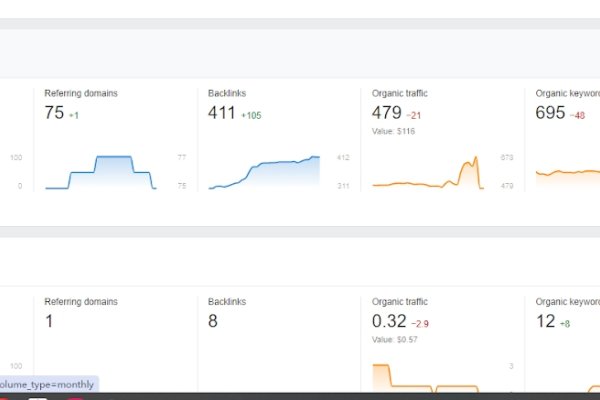This screenshot has height=400, width=600.
Task: Click the blue Backlinks growth chart
Action: 264,173
